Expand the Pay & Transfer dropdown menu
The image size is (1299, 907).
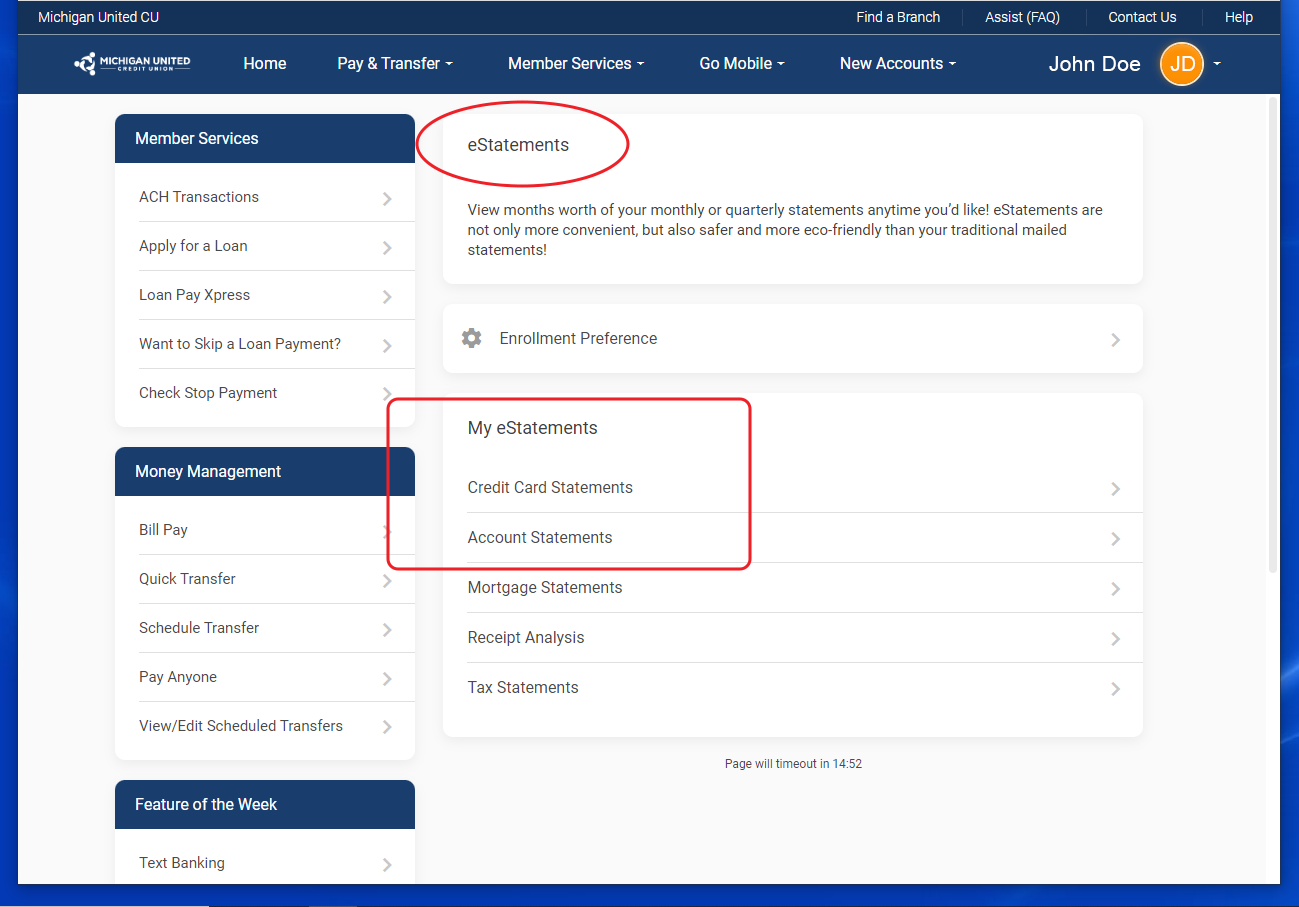coord(394,63)
